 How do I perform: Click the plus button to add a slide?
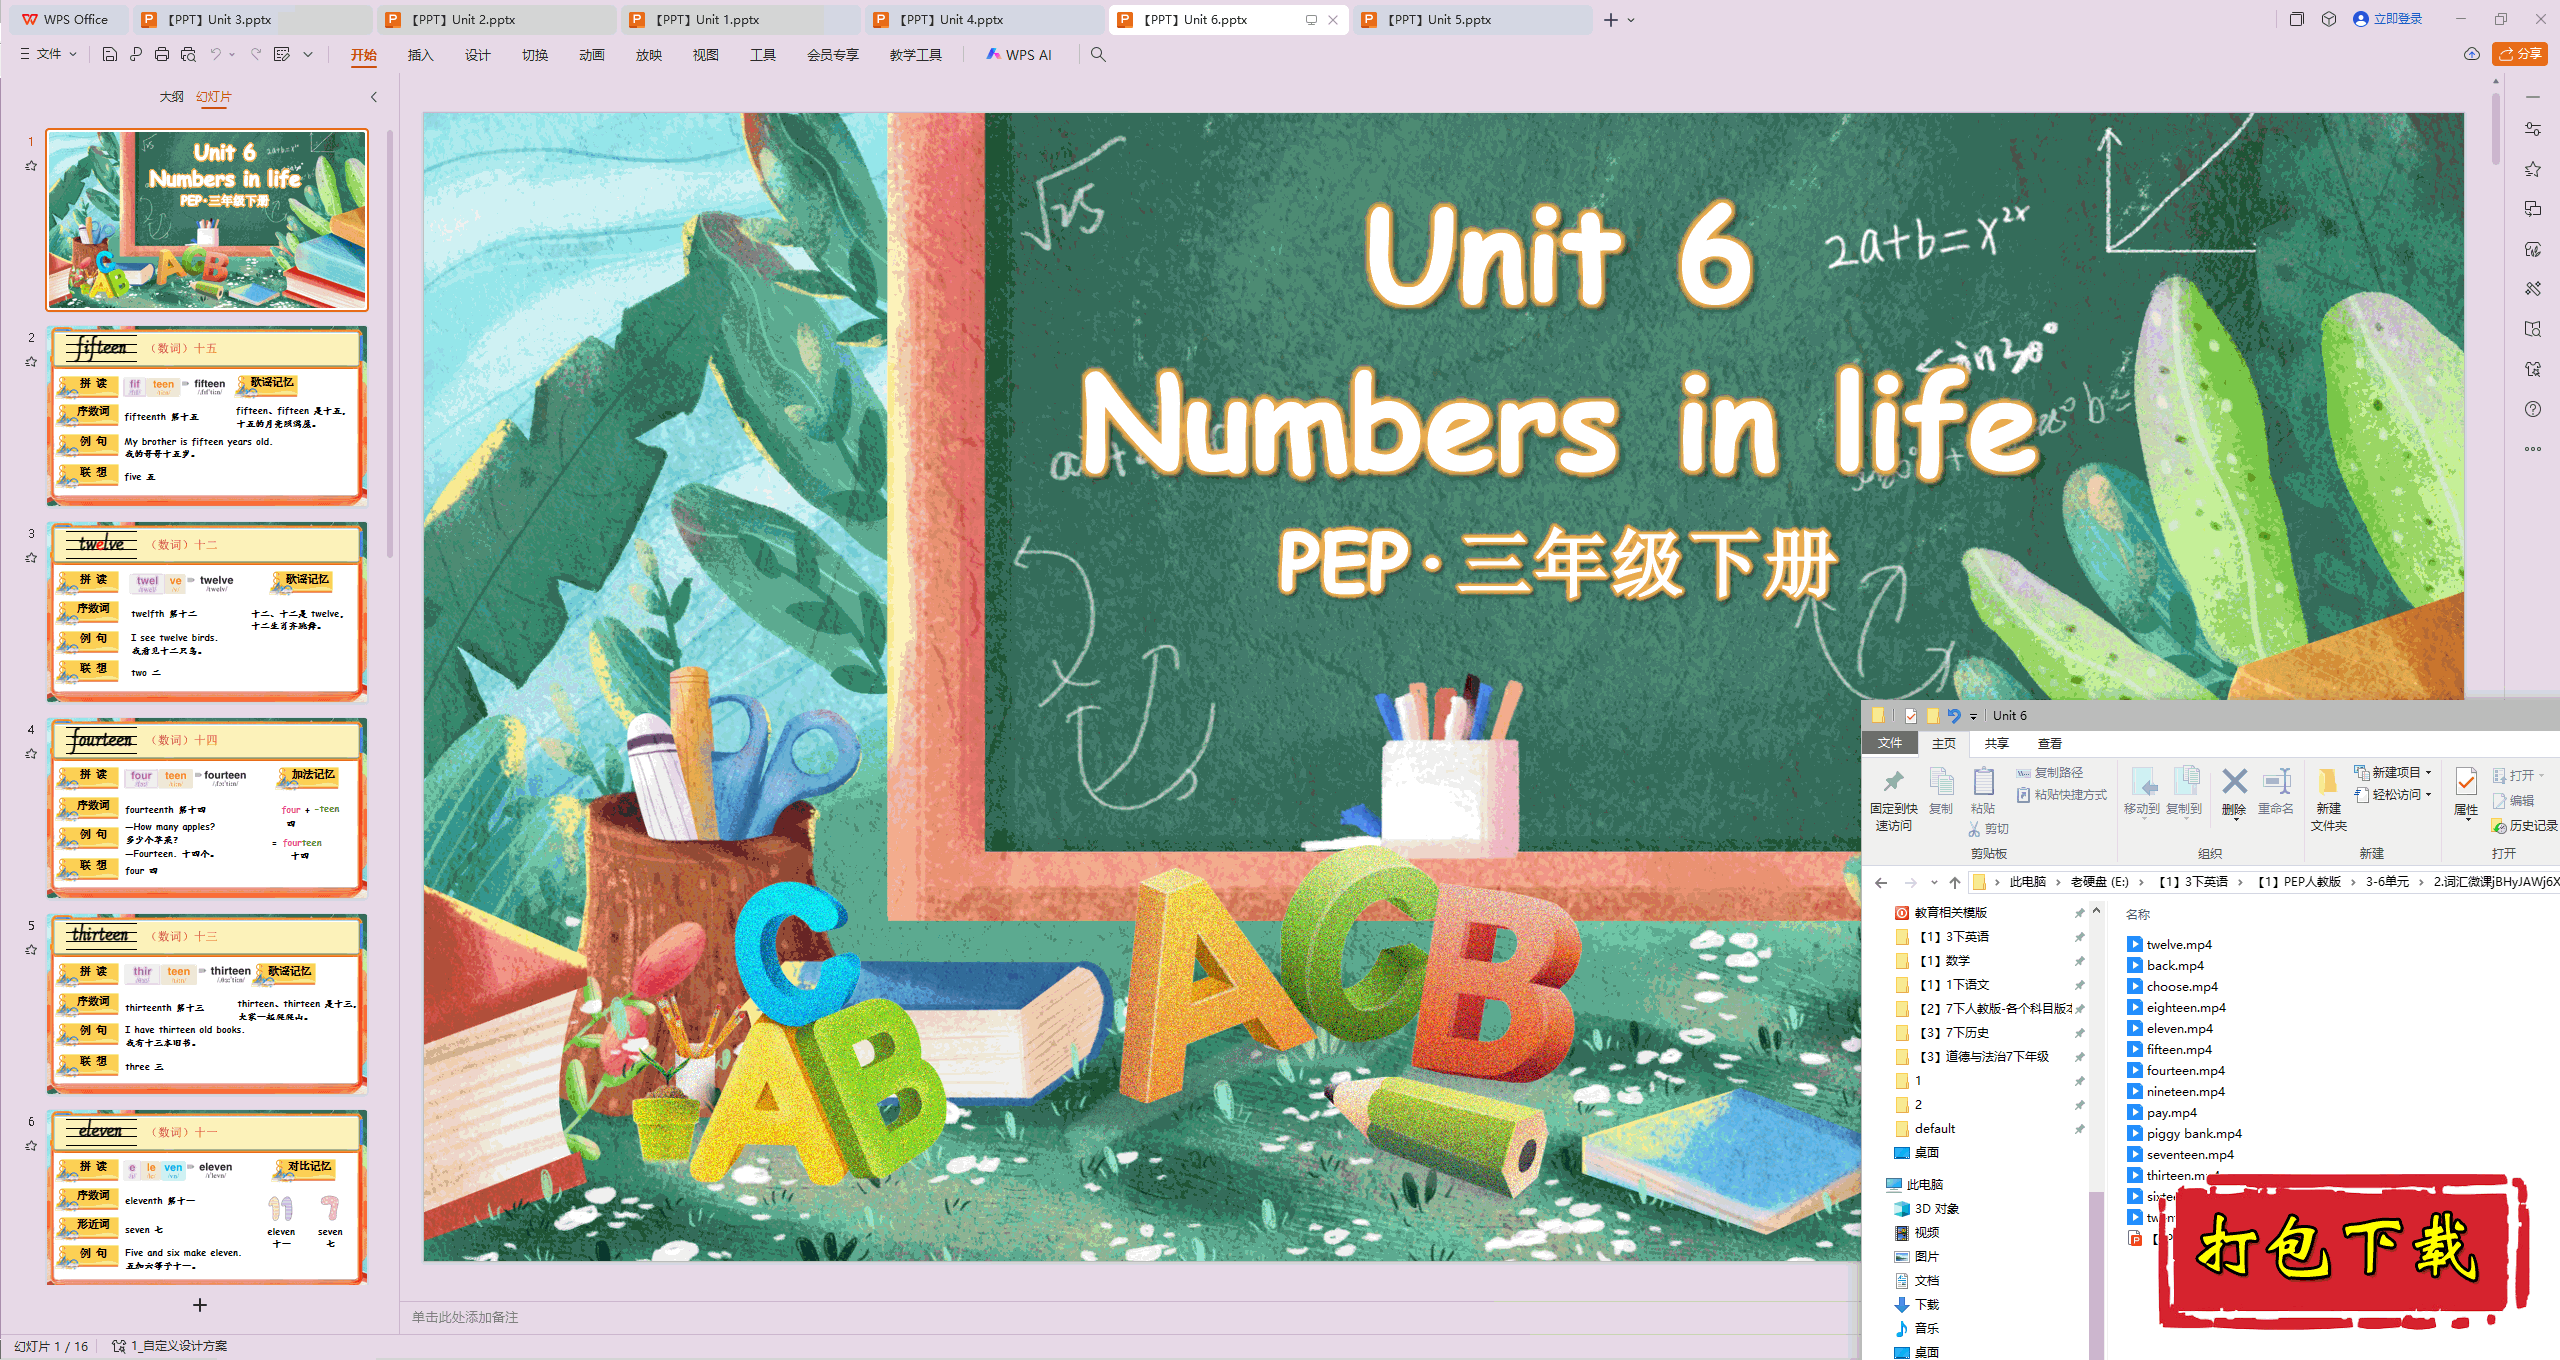pos(200,1305)
